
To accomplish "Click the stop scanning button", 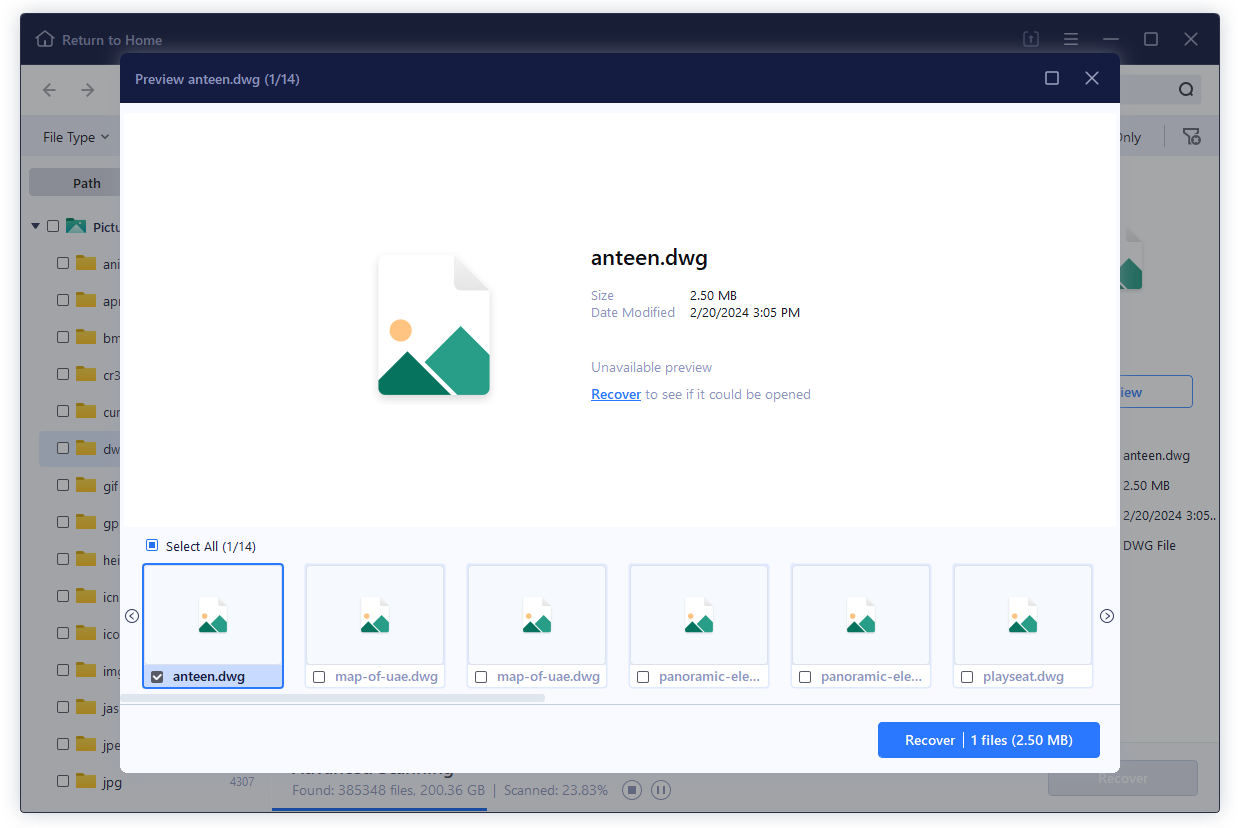I will 631,790.
